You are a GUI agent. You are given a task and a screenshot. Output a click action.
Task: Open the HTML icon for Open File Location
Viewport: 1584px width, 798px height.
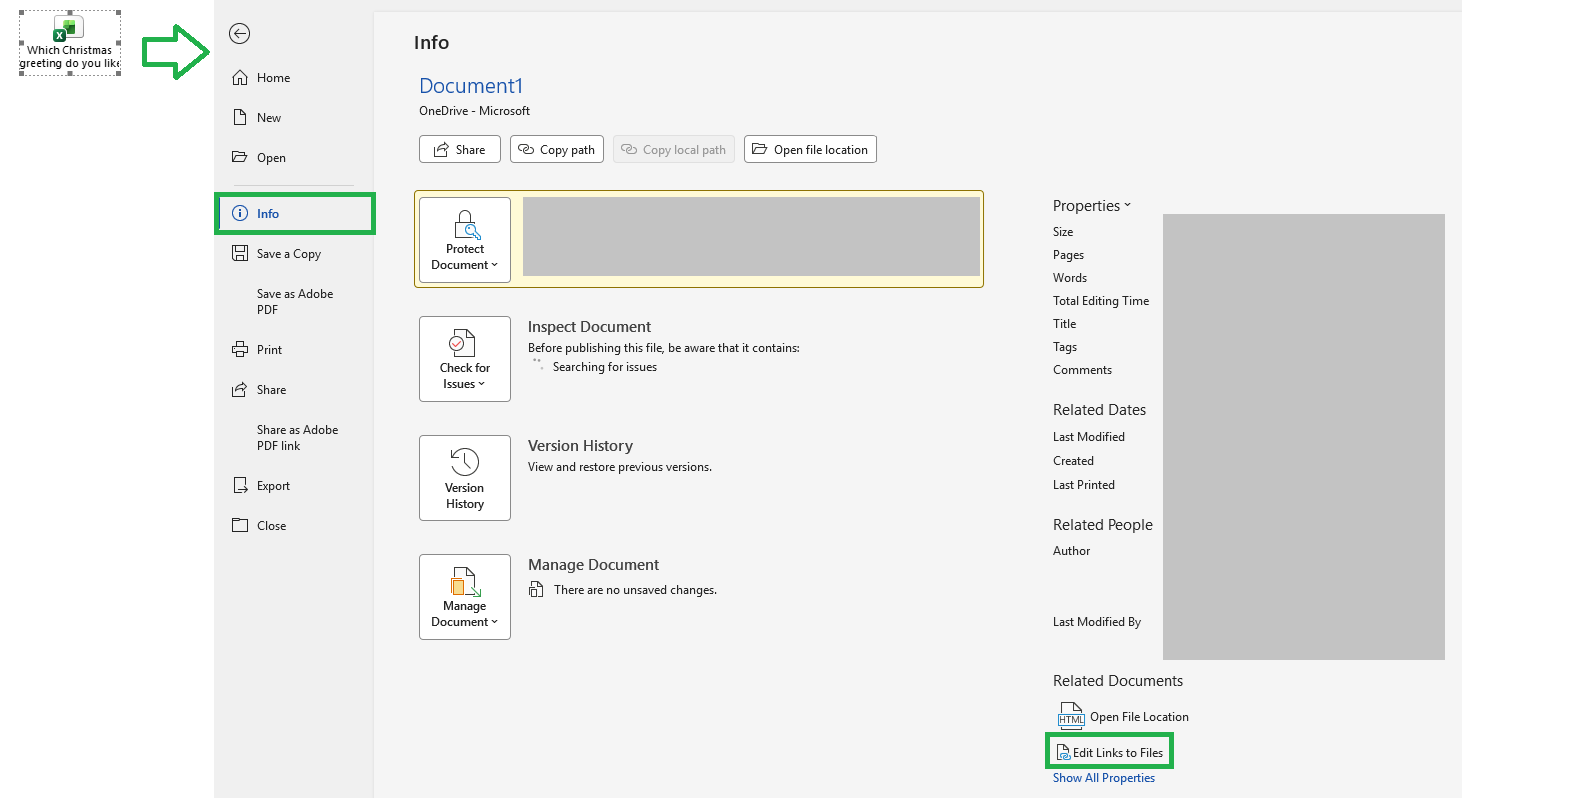[x=1071, y=716]
